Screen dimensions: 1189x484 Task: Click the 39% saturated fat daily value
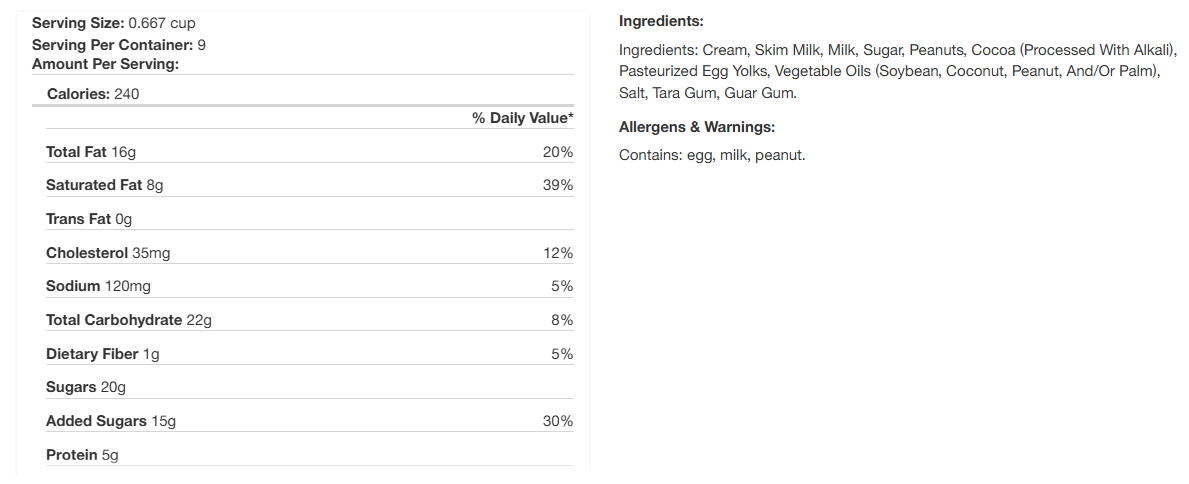click(558, 185)
